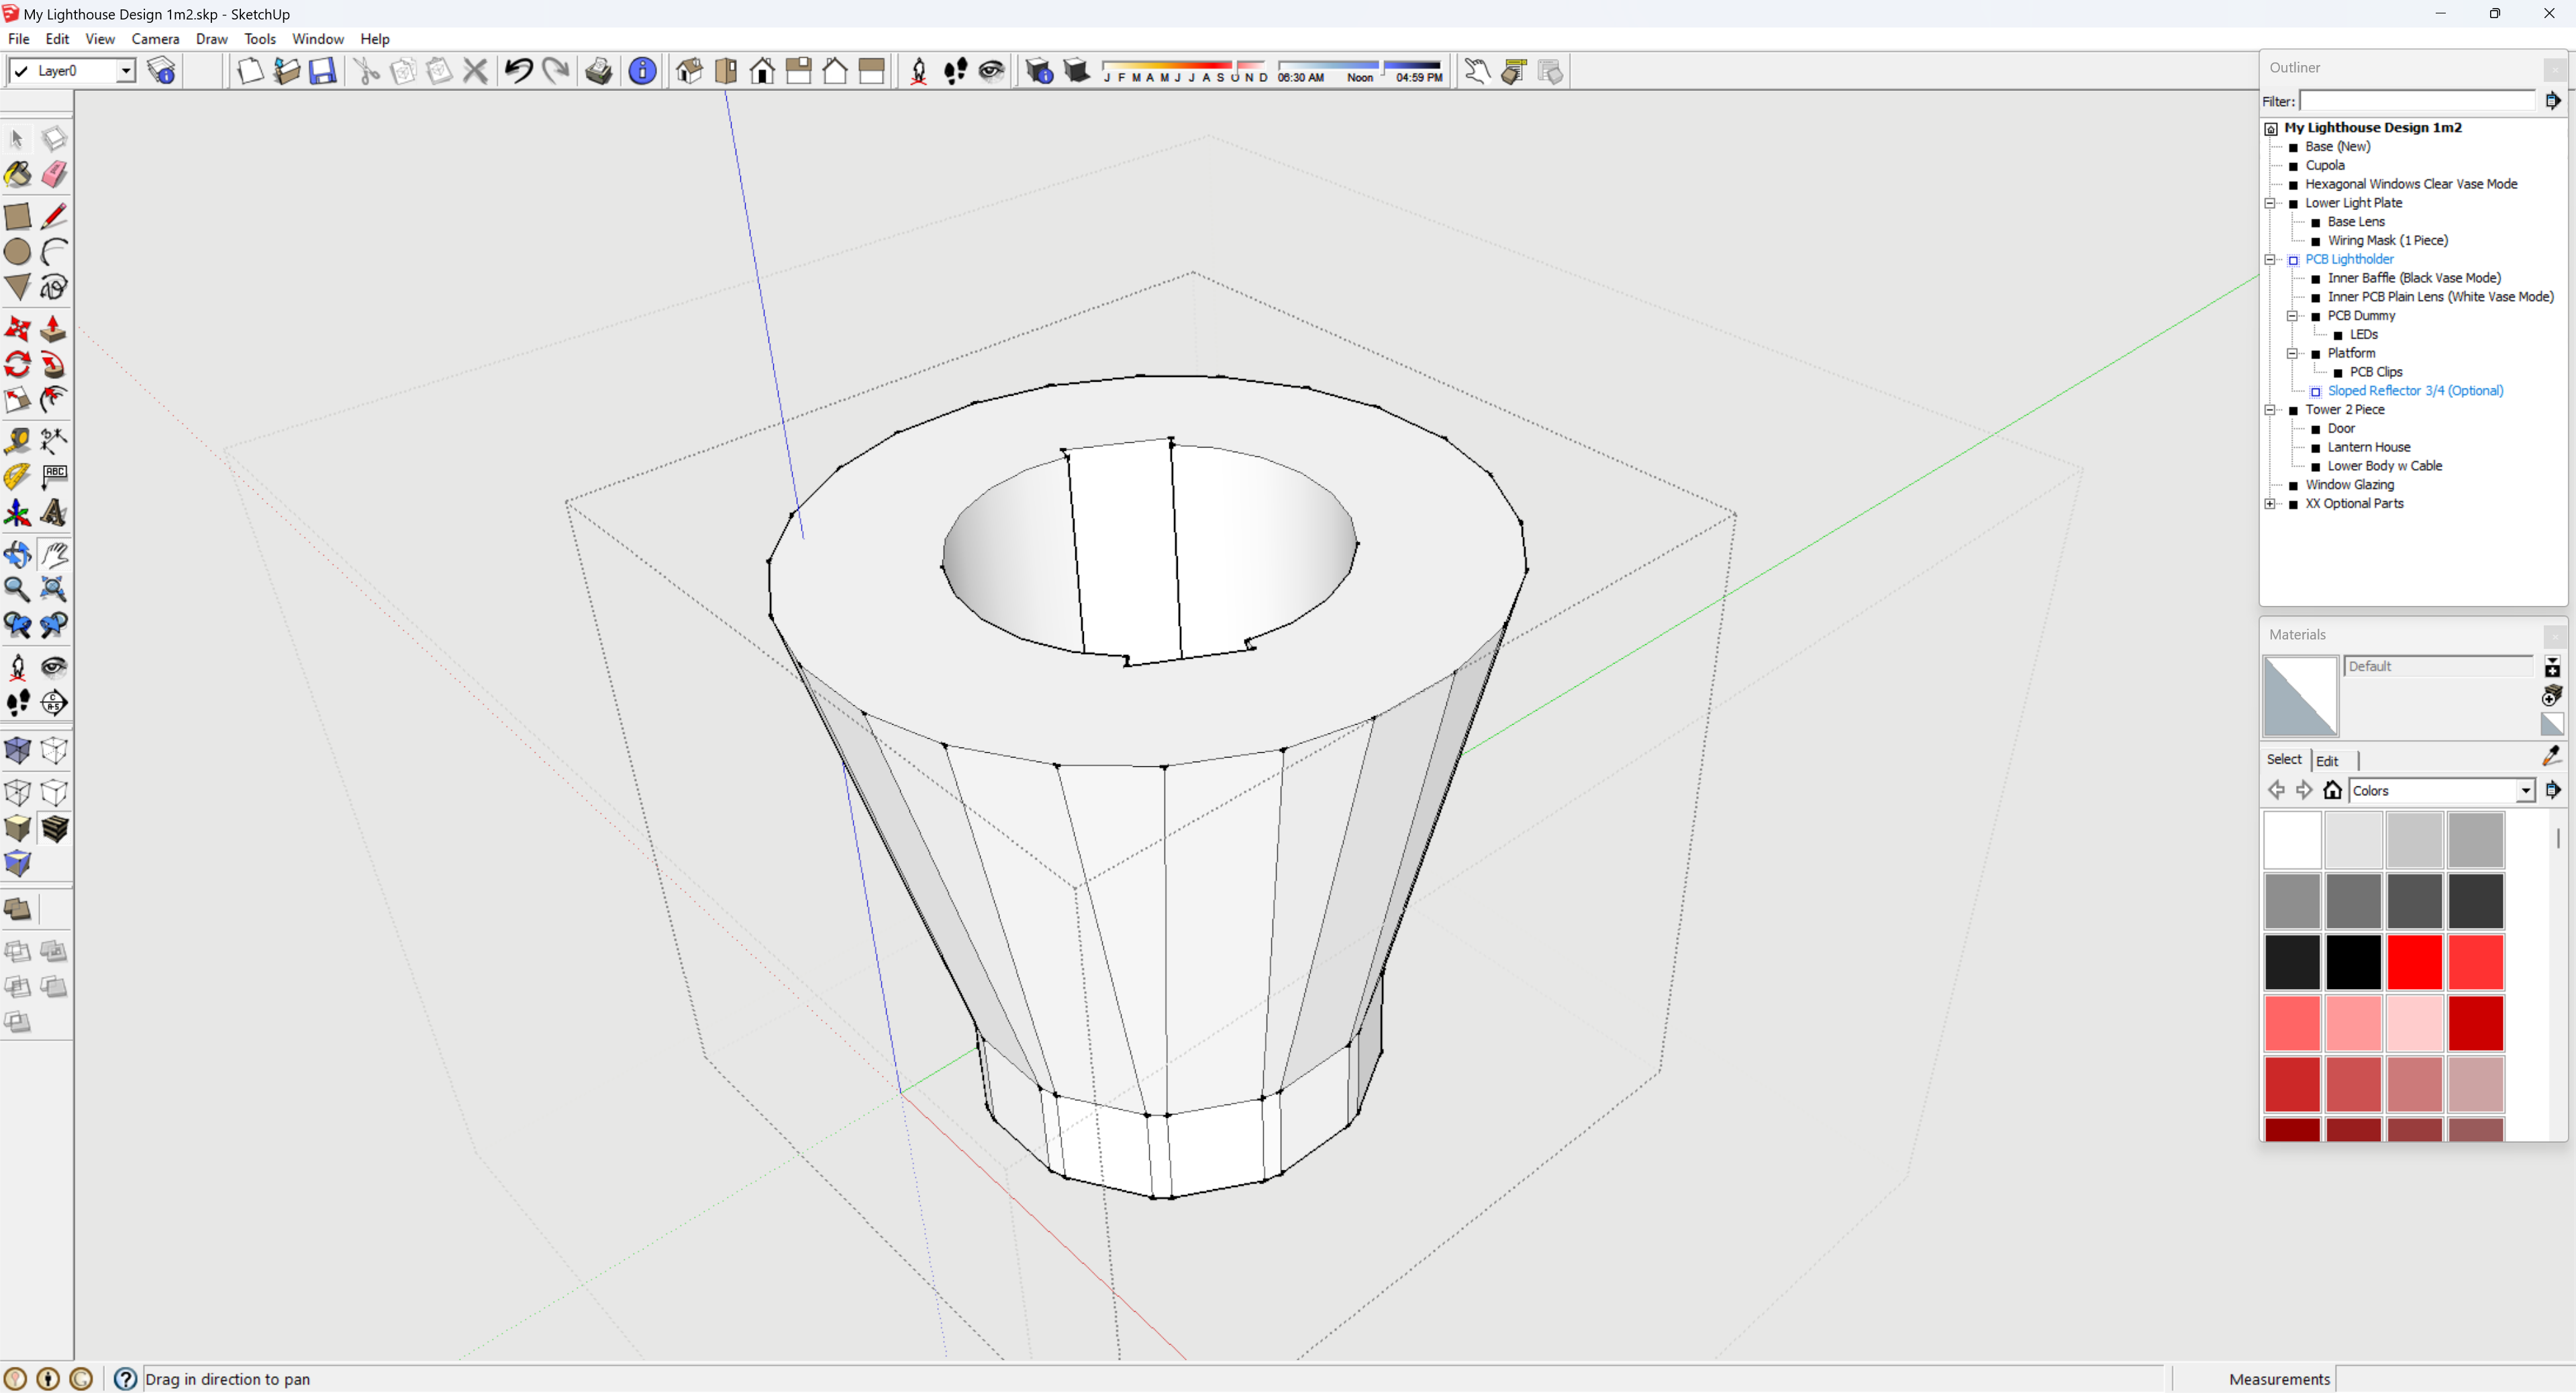
Task: Toggle X-Ray face style
Action: click(18, 751)
